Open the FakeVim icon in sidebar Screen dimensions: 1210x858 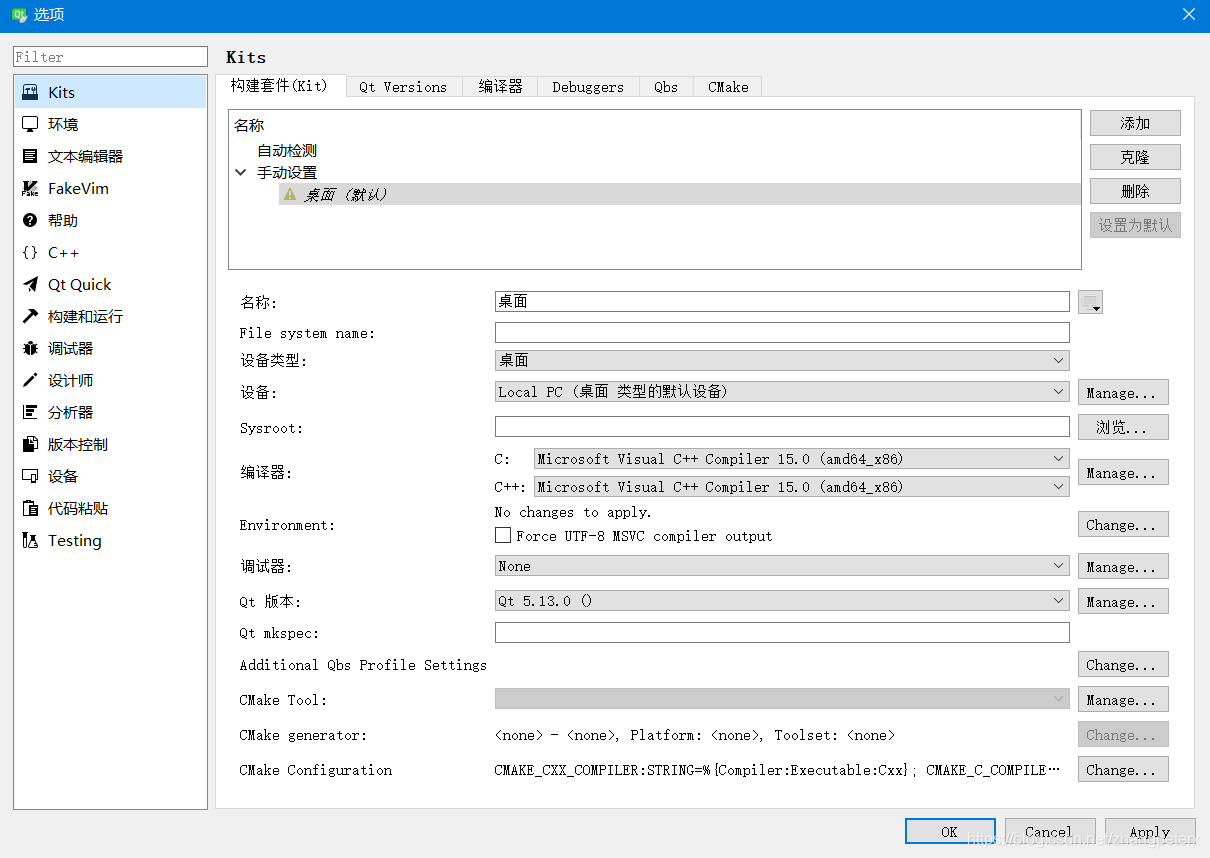click(30, 188)
